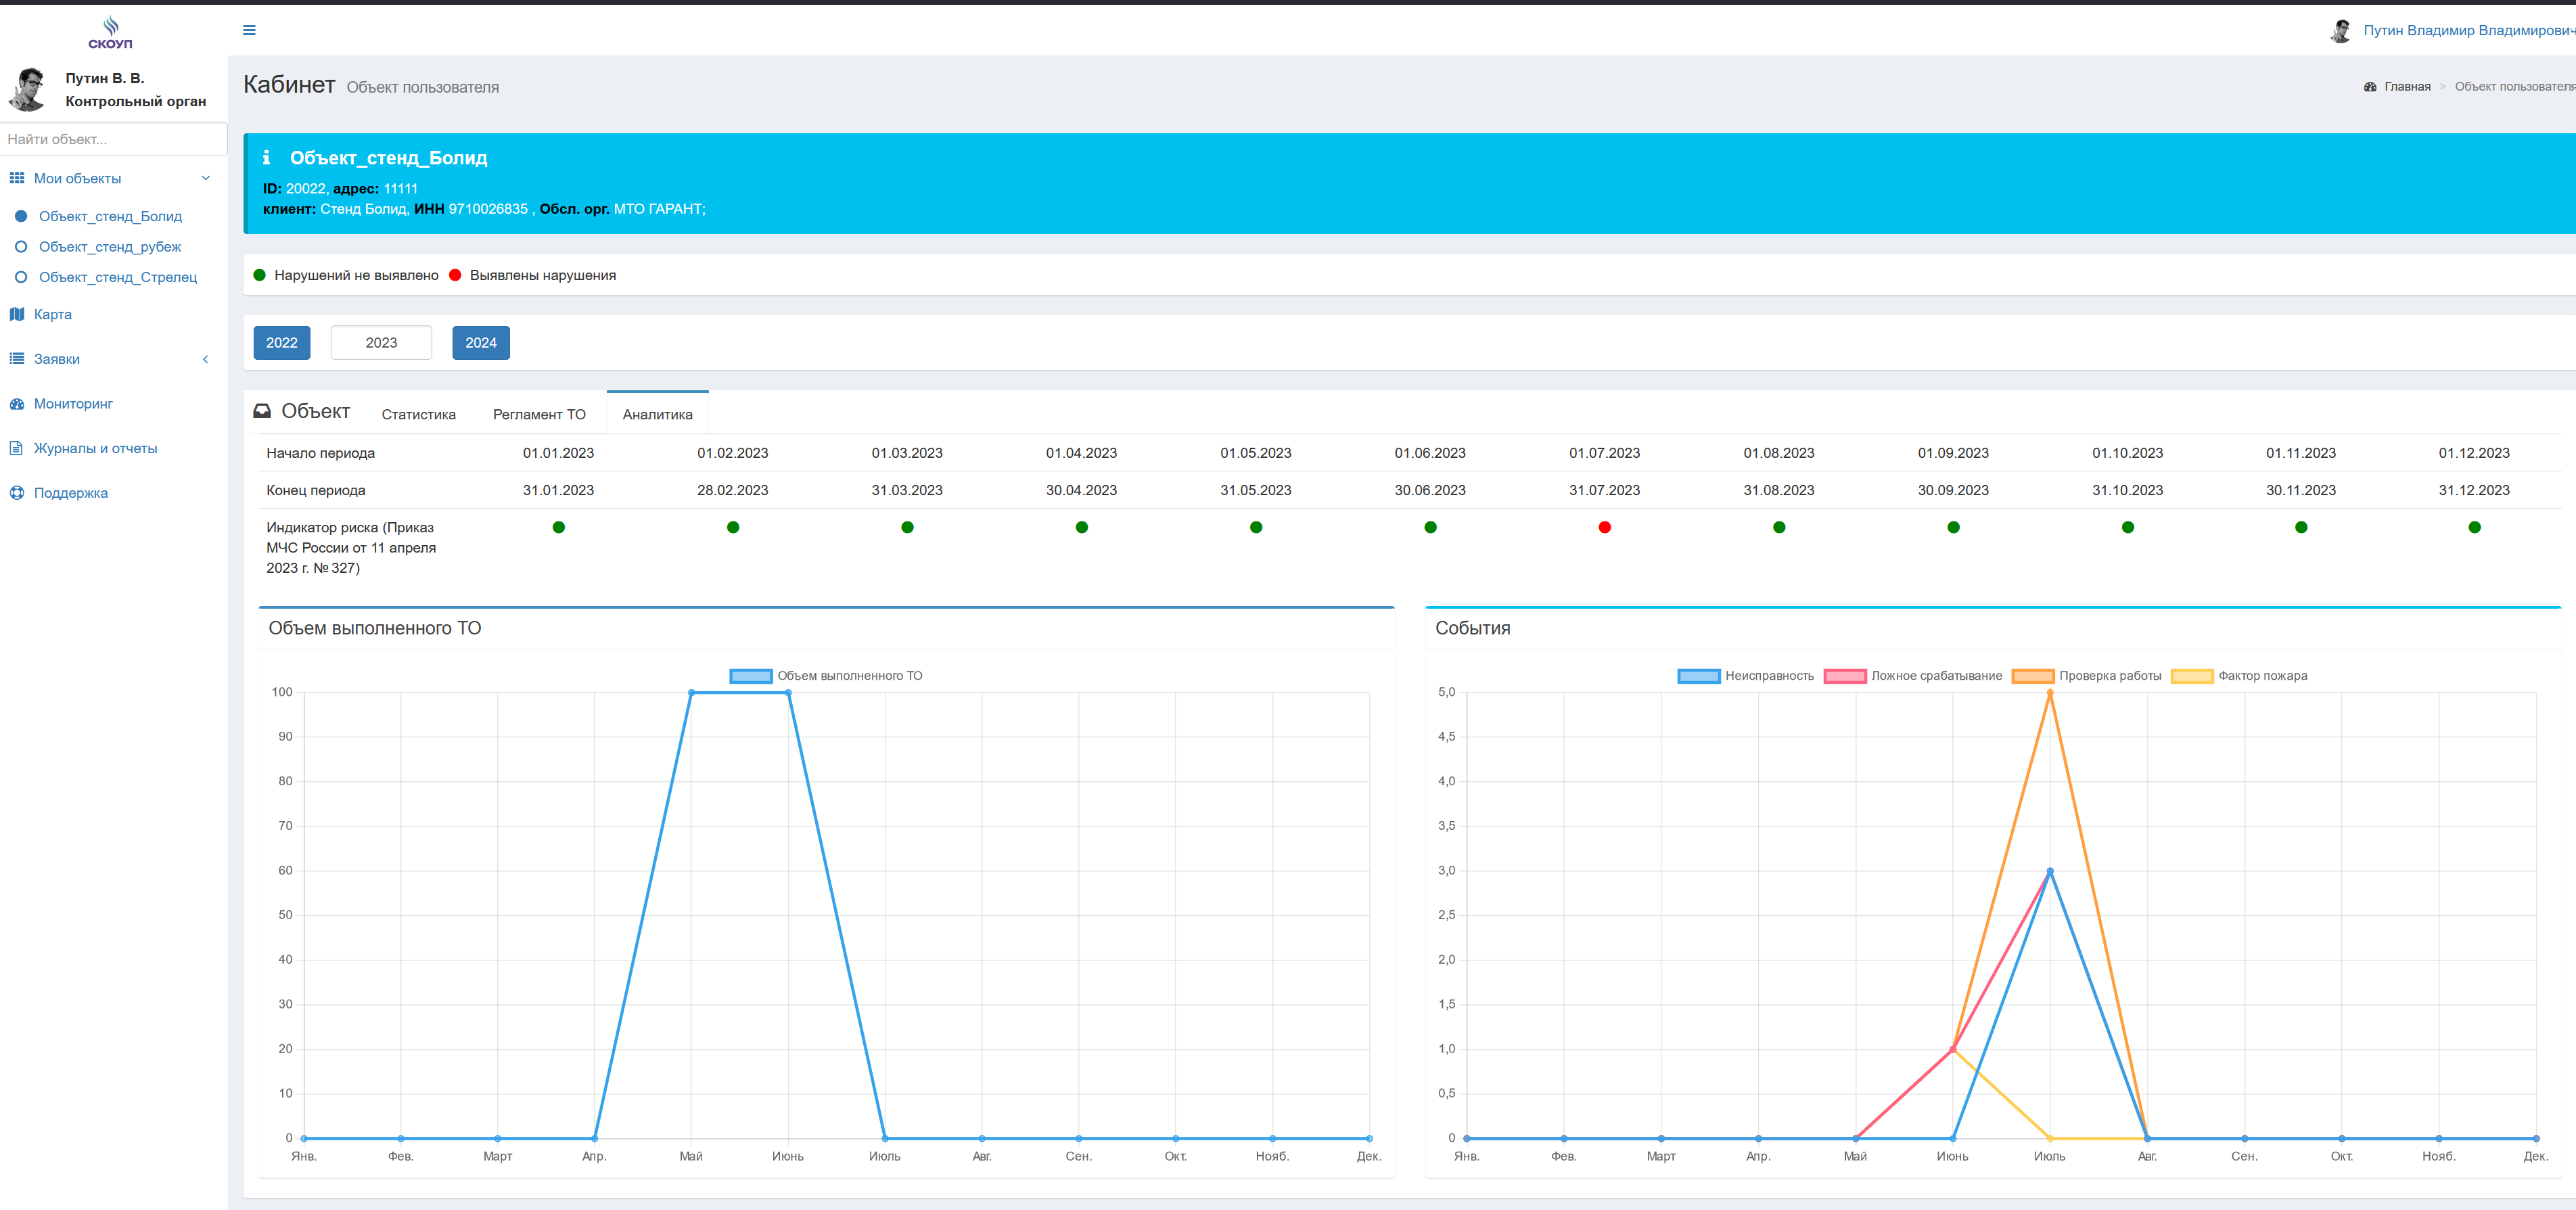Select the 2022 year button
Image resolution: width=2576 pixels, height=1210 pixels.
click(282, 343)
